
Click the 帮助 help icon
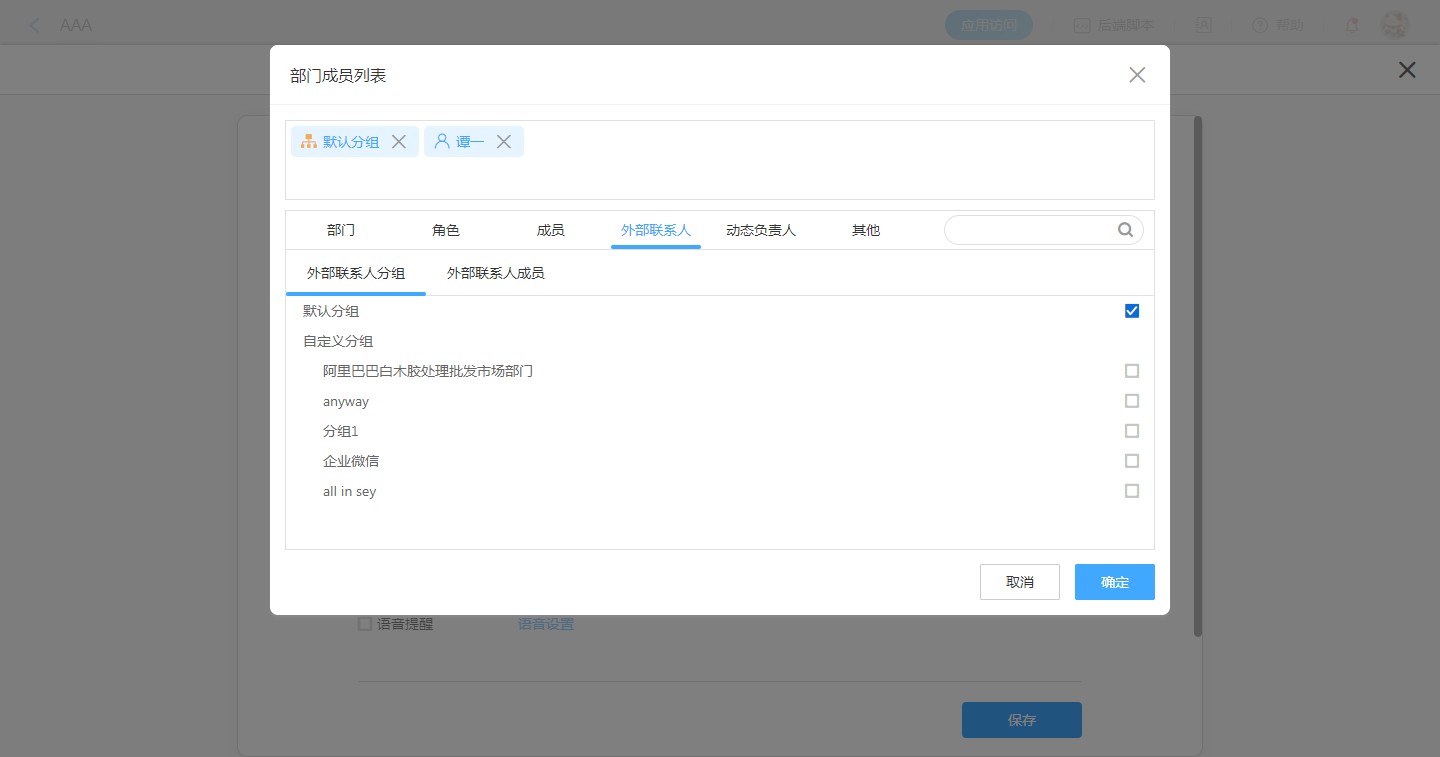(1259, 25)
